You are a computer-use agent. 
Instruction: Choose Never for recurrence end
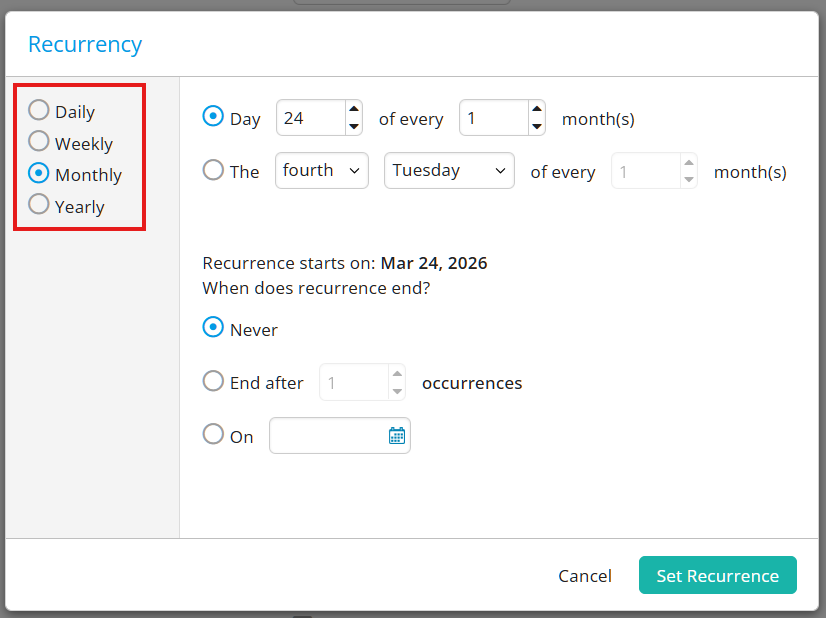pyautogui.click(x=213, y=328)
